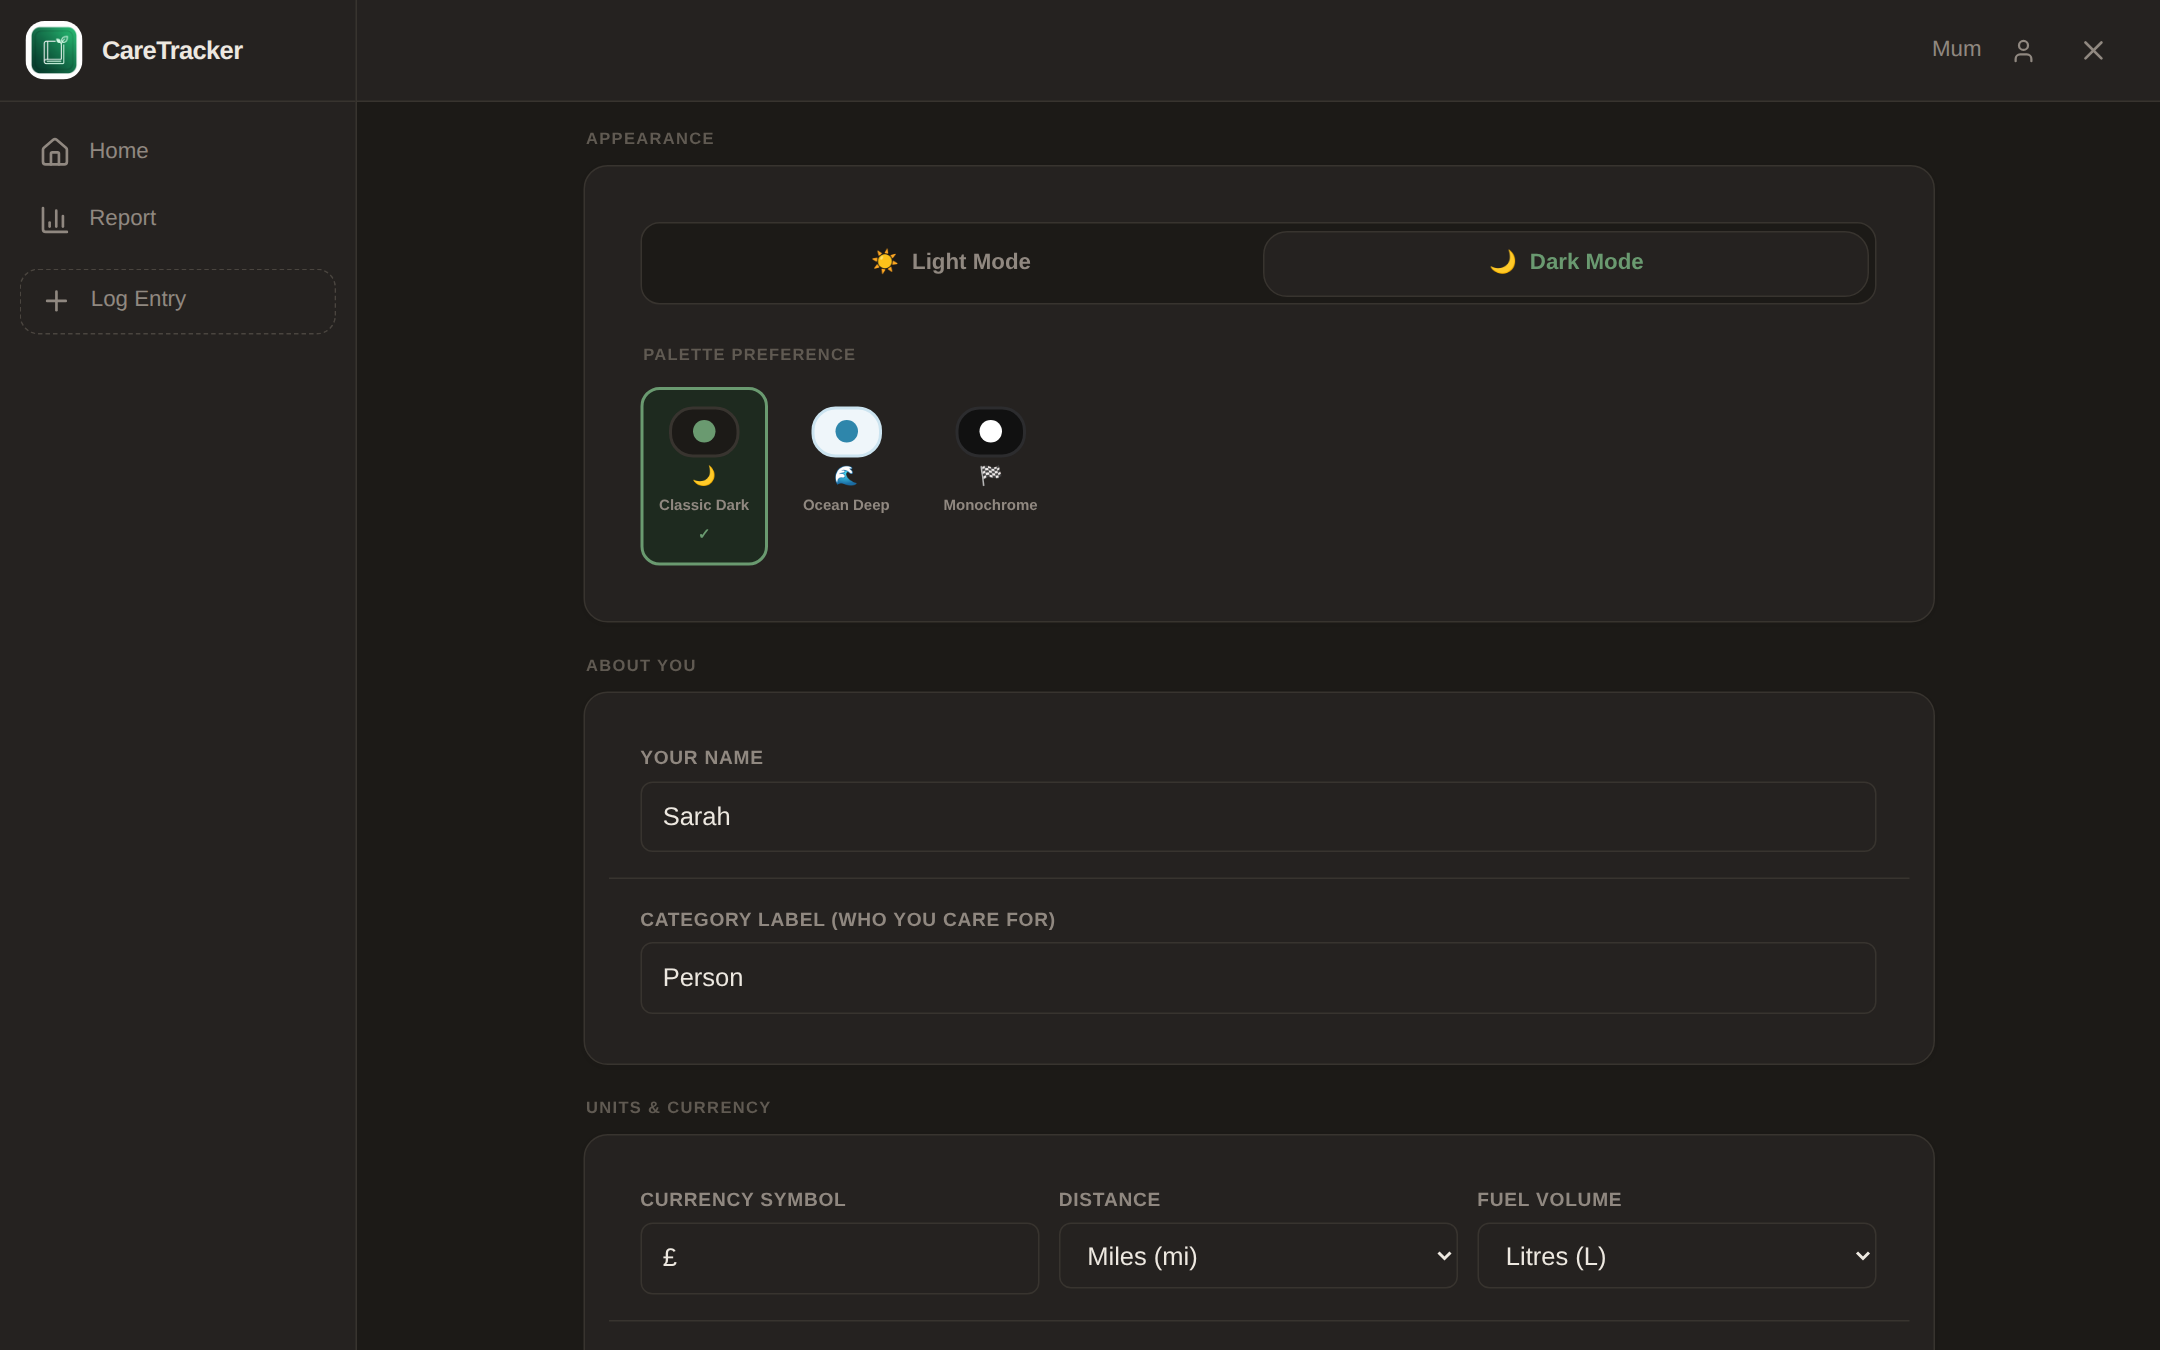Select the Classic Dark palette
The image size is (2160, 1350).
[704, 476]
